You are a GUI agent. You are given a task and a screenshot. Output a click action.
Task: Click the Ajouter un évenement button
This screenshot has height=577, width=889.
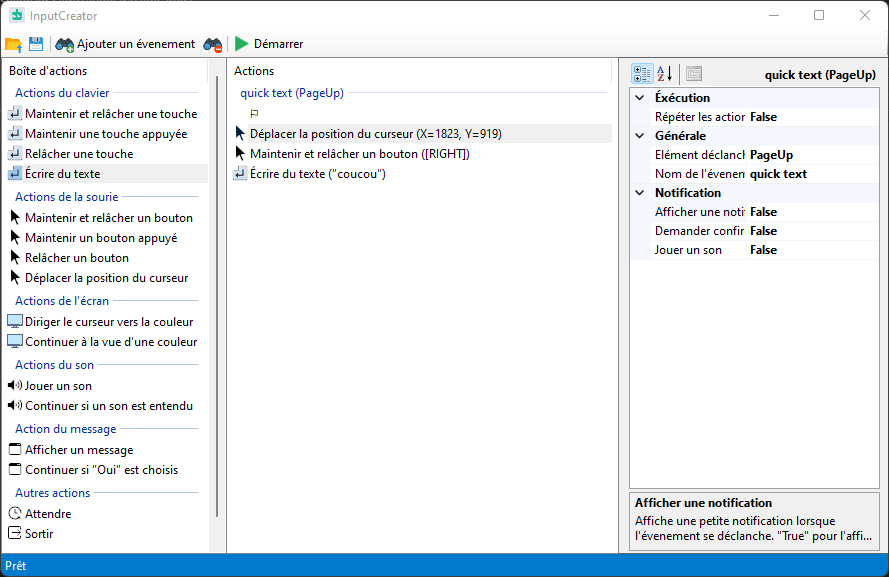[126, 44]
